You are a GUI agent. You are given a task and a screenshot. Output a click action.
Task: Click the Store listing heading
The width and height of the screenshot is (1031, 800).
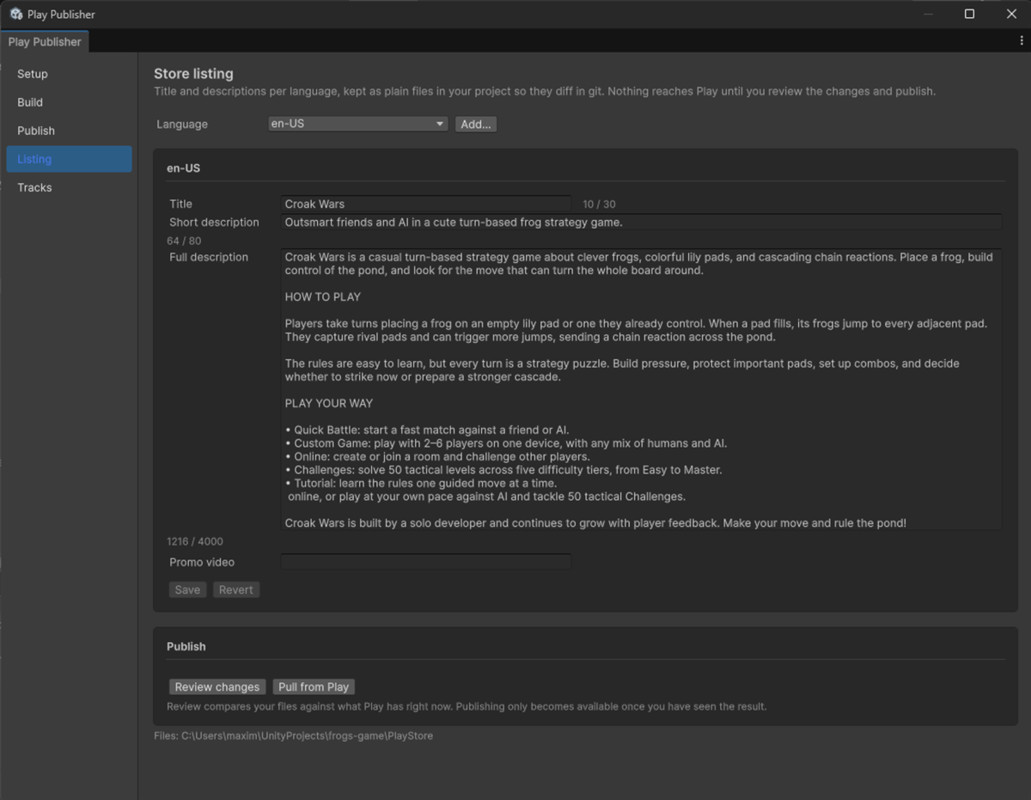[193, 74]
